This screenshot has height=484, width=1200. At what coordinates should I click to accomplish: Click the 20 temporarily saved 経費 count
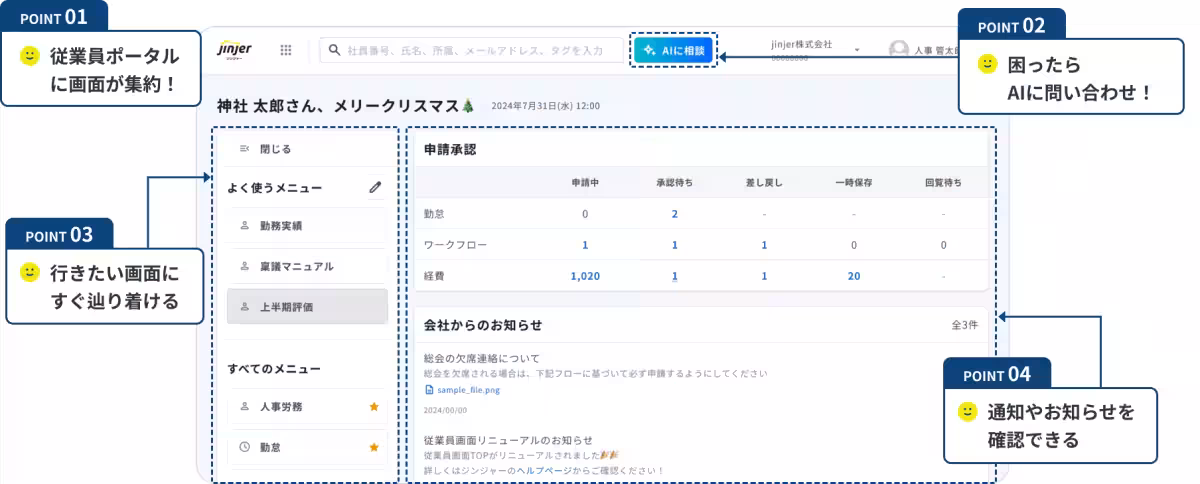pos(853,276)
